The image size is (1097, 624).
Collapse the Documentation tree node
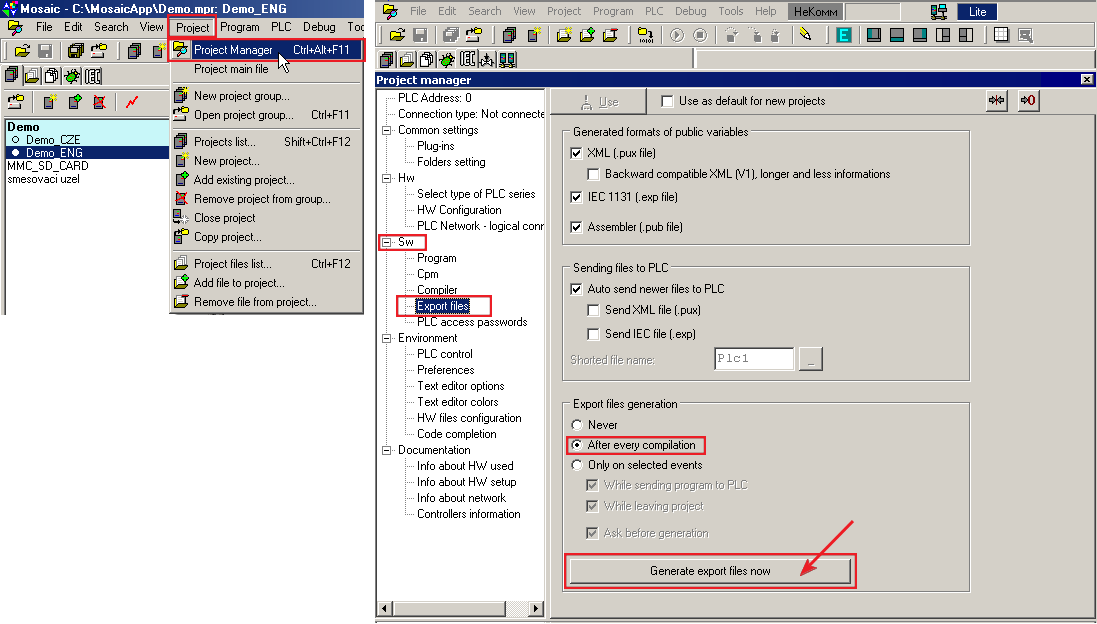click(x=387, y=450)
